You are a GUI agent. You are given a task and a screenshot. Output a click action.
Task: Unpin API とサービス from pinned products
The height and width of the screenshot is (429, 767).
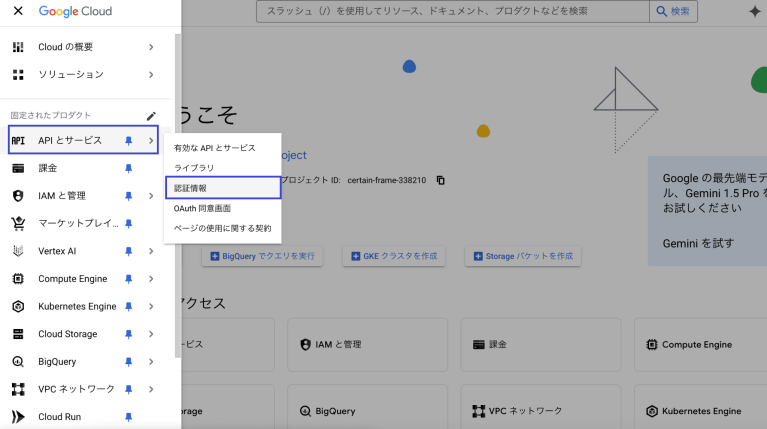click(x=129, y=141)
